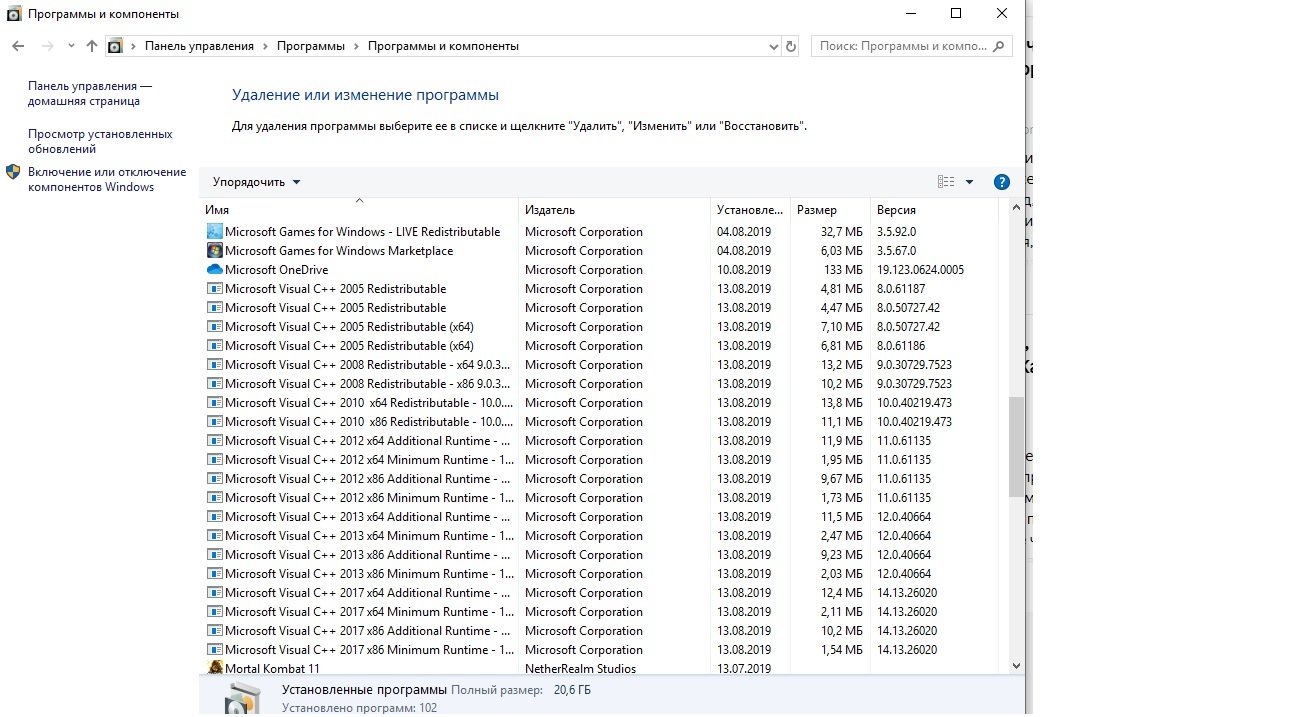The image size is (1296, 717).
Task: Refresh the Programs and Components list
Action: [x=791, y=46]
